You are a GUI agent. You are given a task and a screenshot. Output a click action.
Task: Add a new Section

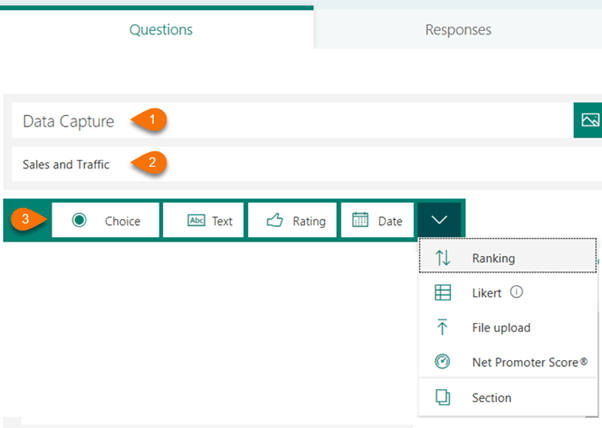coord(508,397)
